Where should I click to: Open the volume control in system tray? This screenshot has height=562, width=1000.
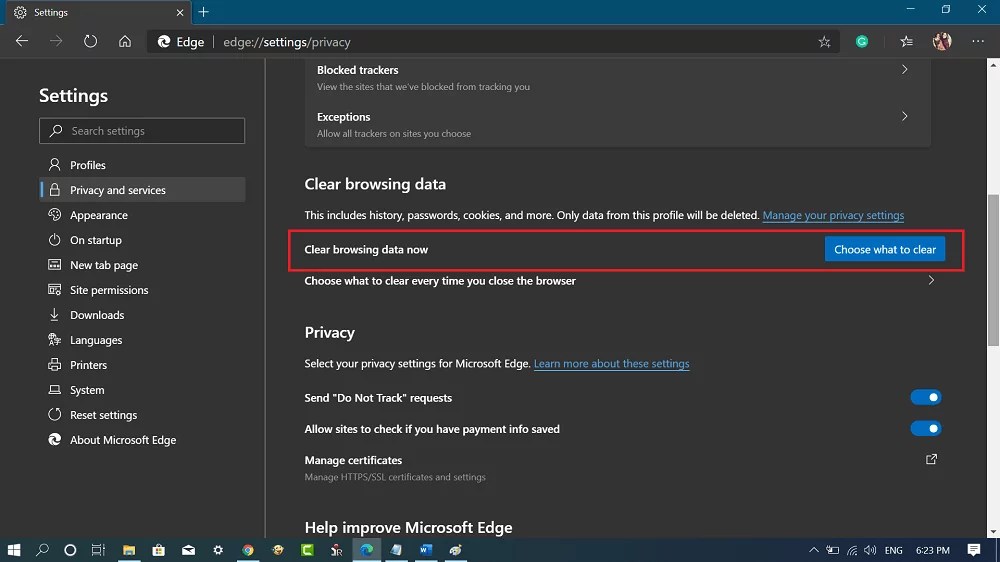coord(870,550)
